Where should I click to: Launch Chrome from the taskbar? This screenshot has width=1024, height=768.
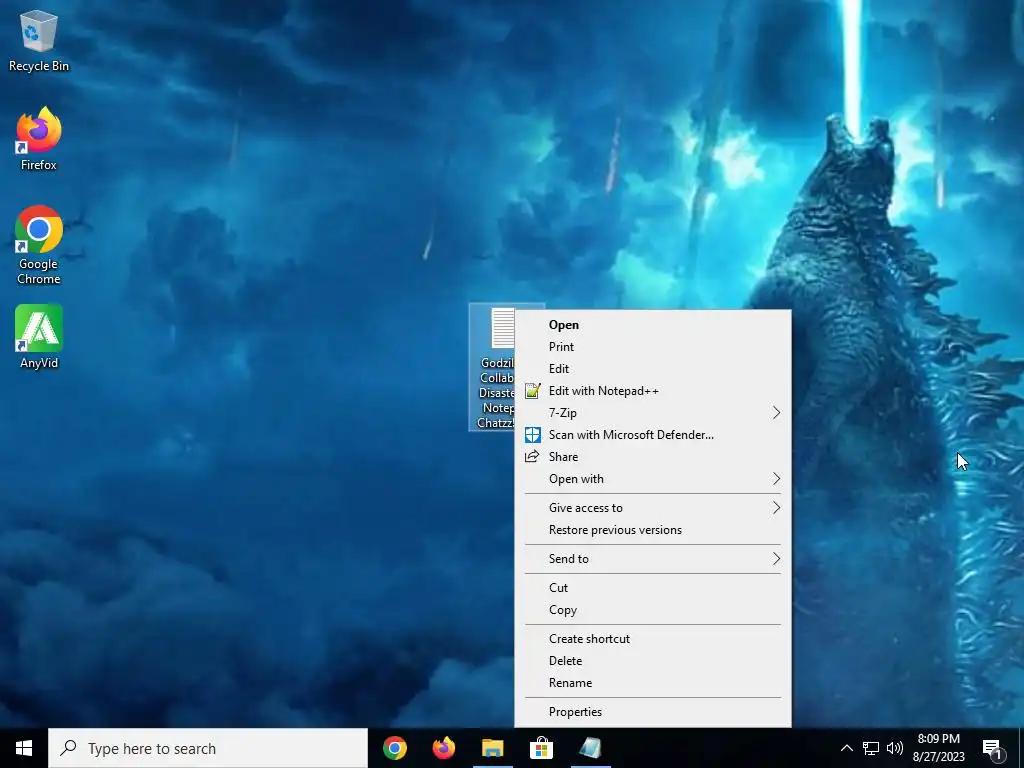(395, 748)
